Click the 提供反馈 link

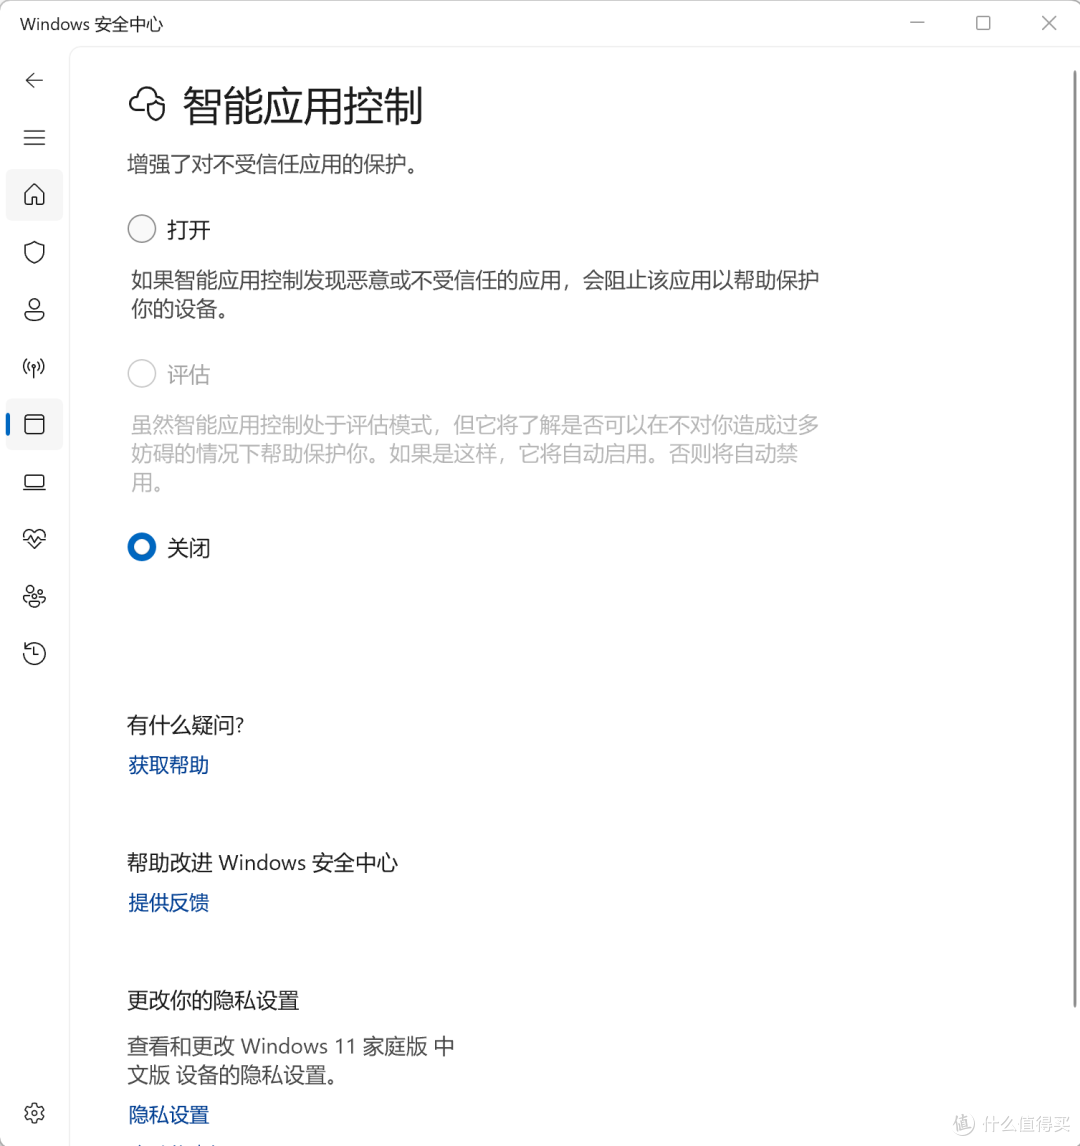tap(169, 903)
